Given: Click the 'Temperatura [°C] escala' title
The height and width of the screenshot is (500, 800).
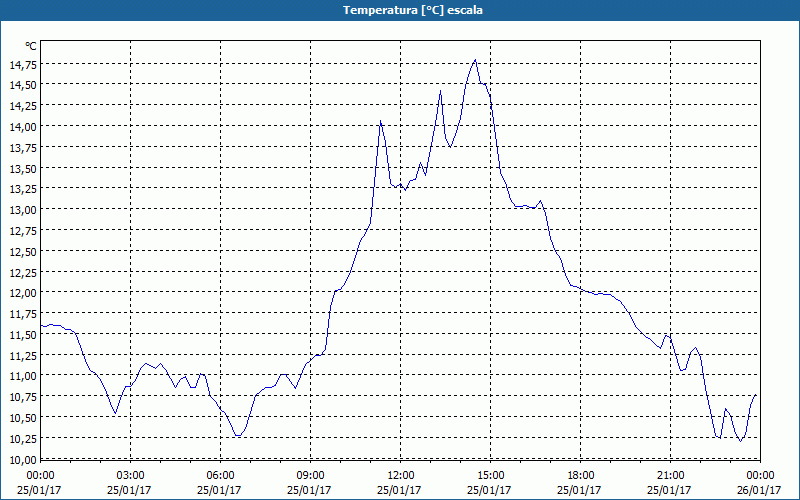Looking at the screenshot, I should point(413,10).
